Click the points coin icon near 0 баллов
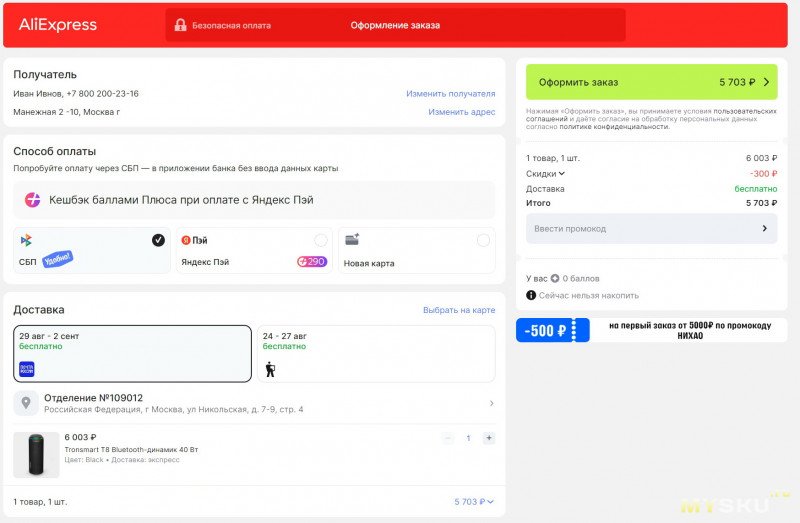This screenshot has width=800, height=523. (555, 279)
